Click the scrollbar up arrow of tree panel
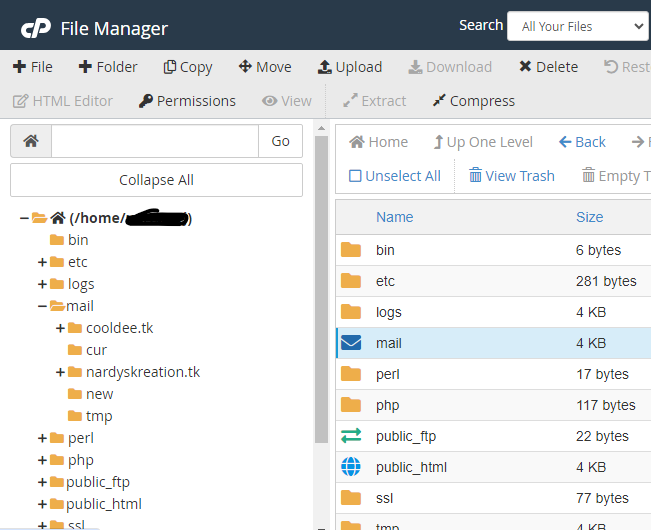This screenshot has height=530, width=651. pyautogui.click(x=321, y=128)
